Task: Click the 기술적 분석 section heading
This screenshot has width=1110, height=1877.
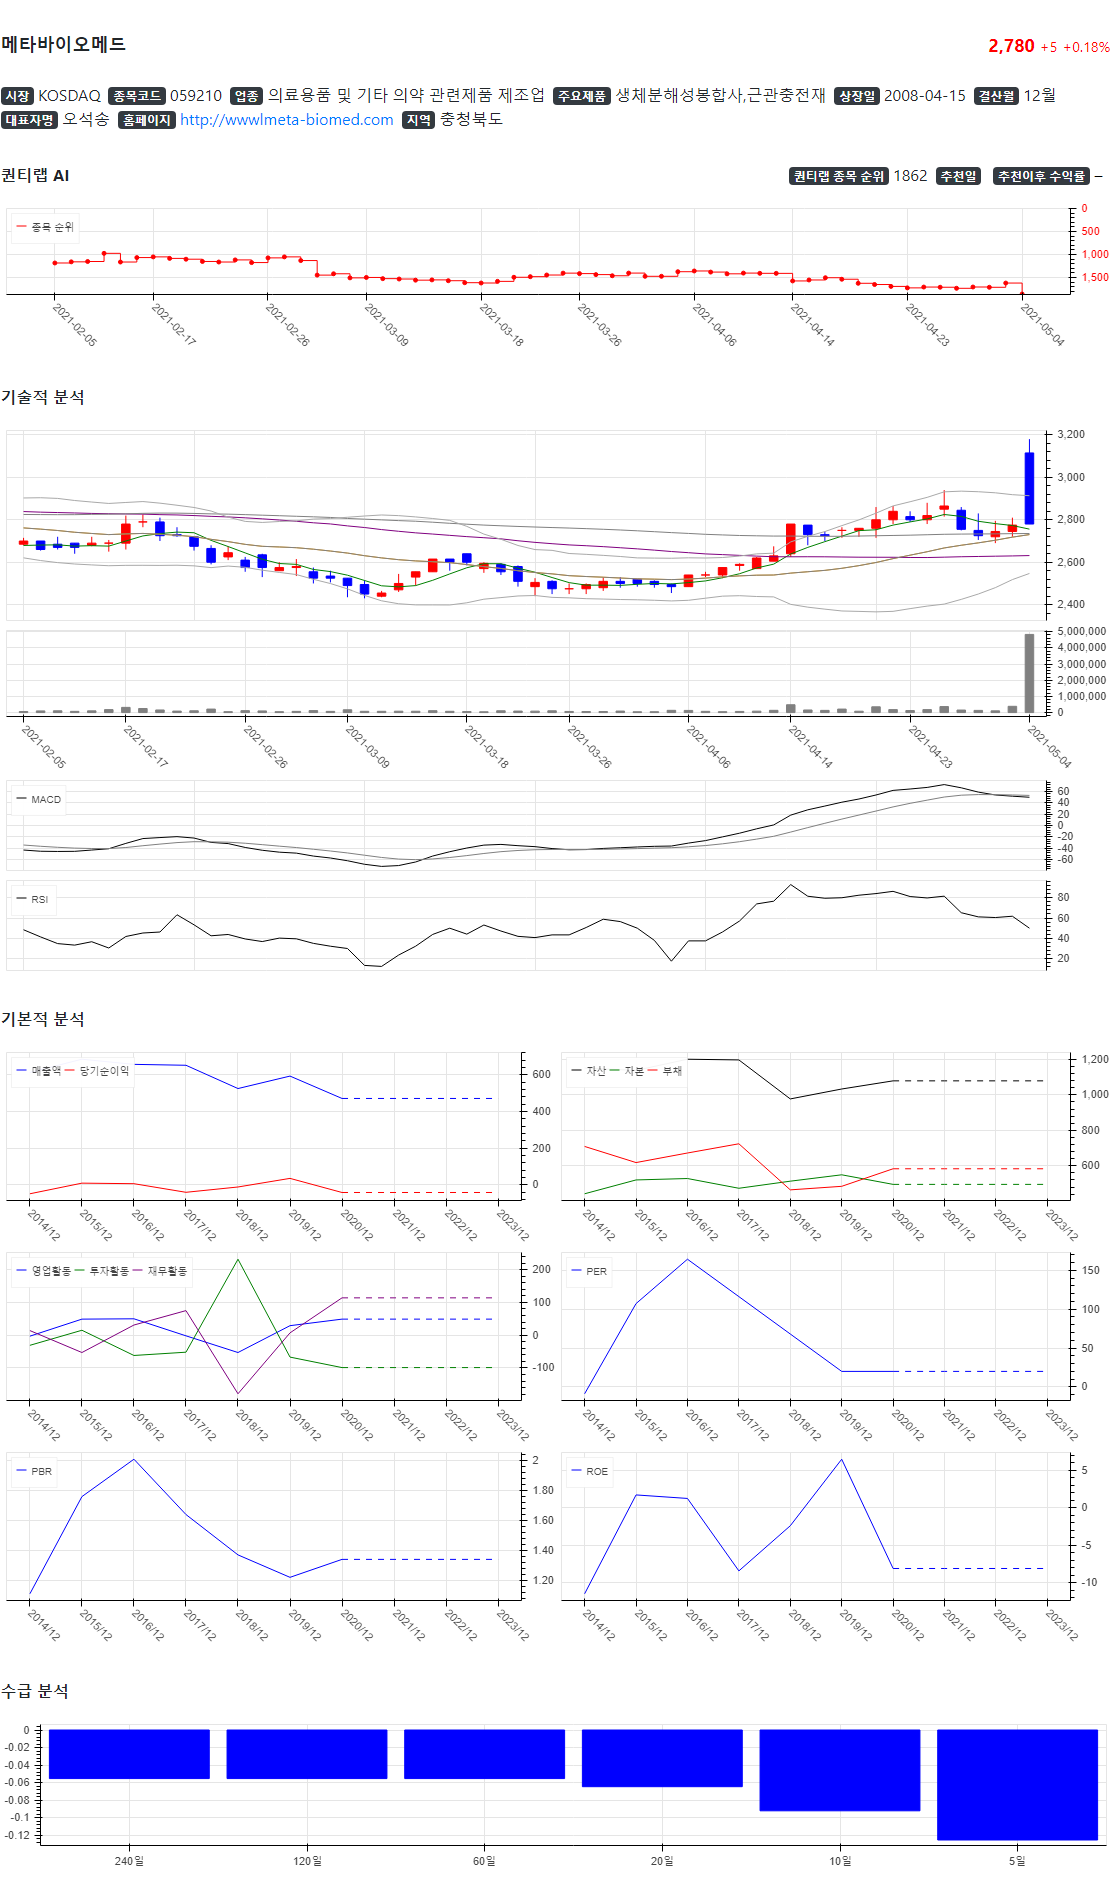Action: [43, 397]
